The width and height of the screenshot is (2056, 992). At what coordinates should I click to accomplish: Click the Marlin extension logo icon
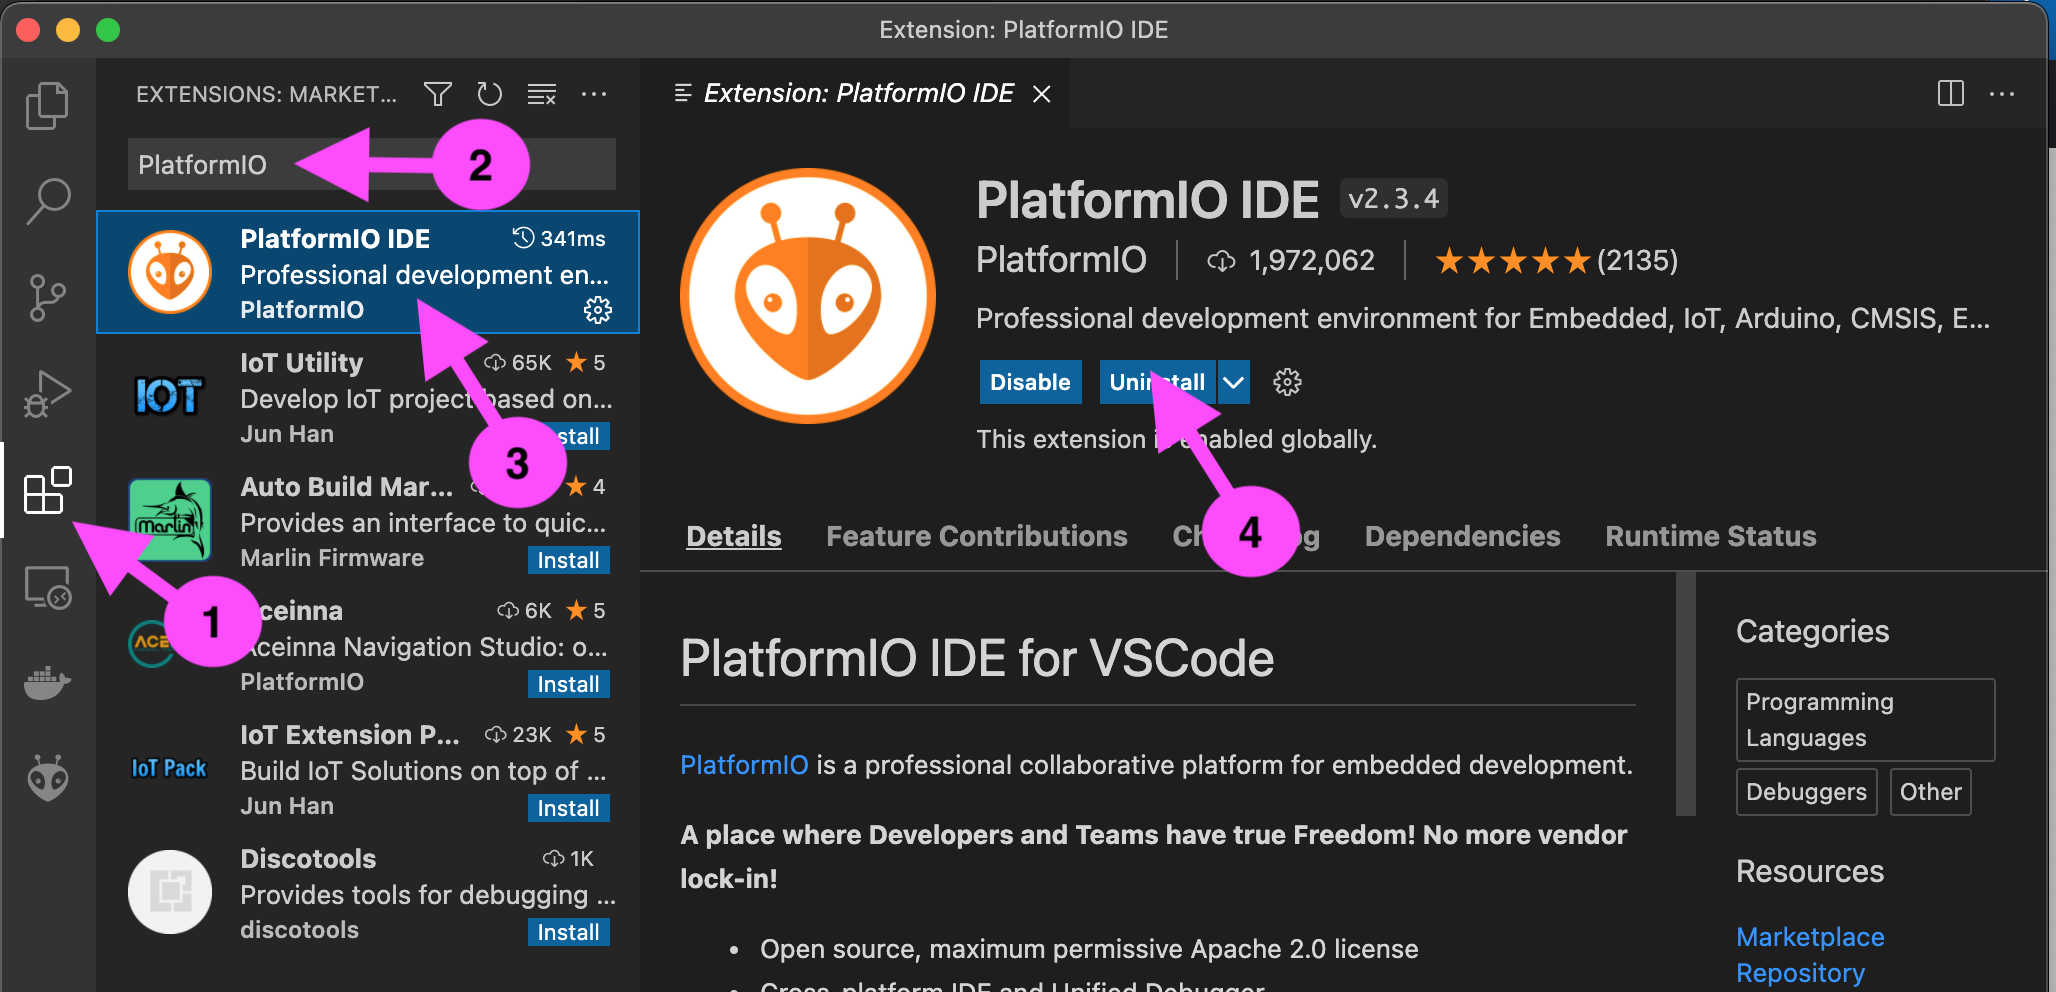pos(170,520)
